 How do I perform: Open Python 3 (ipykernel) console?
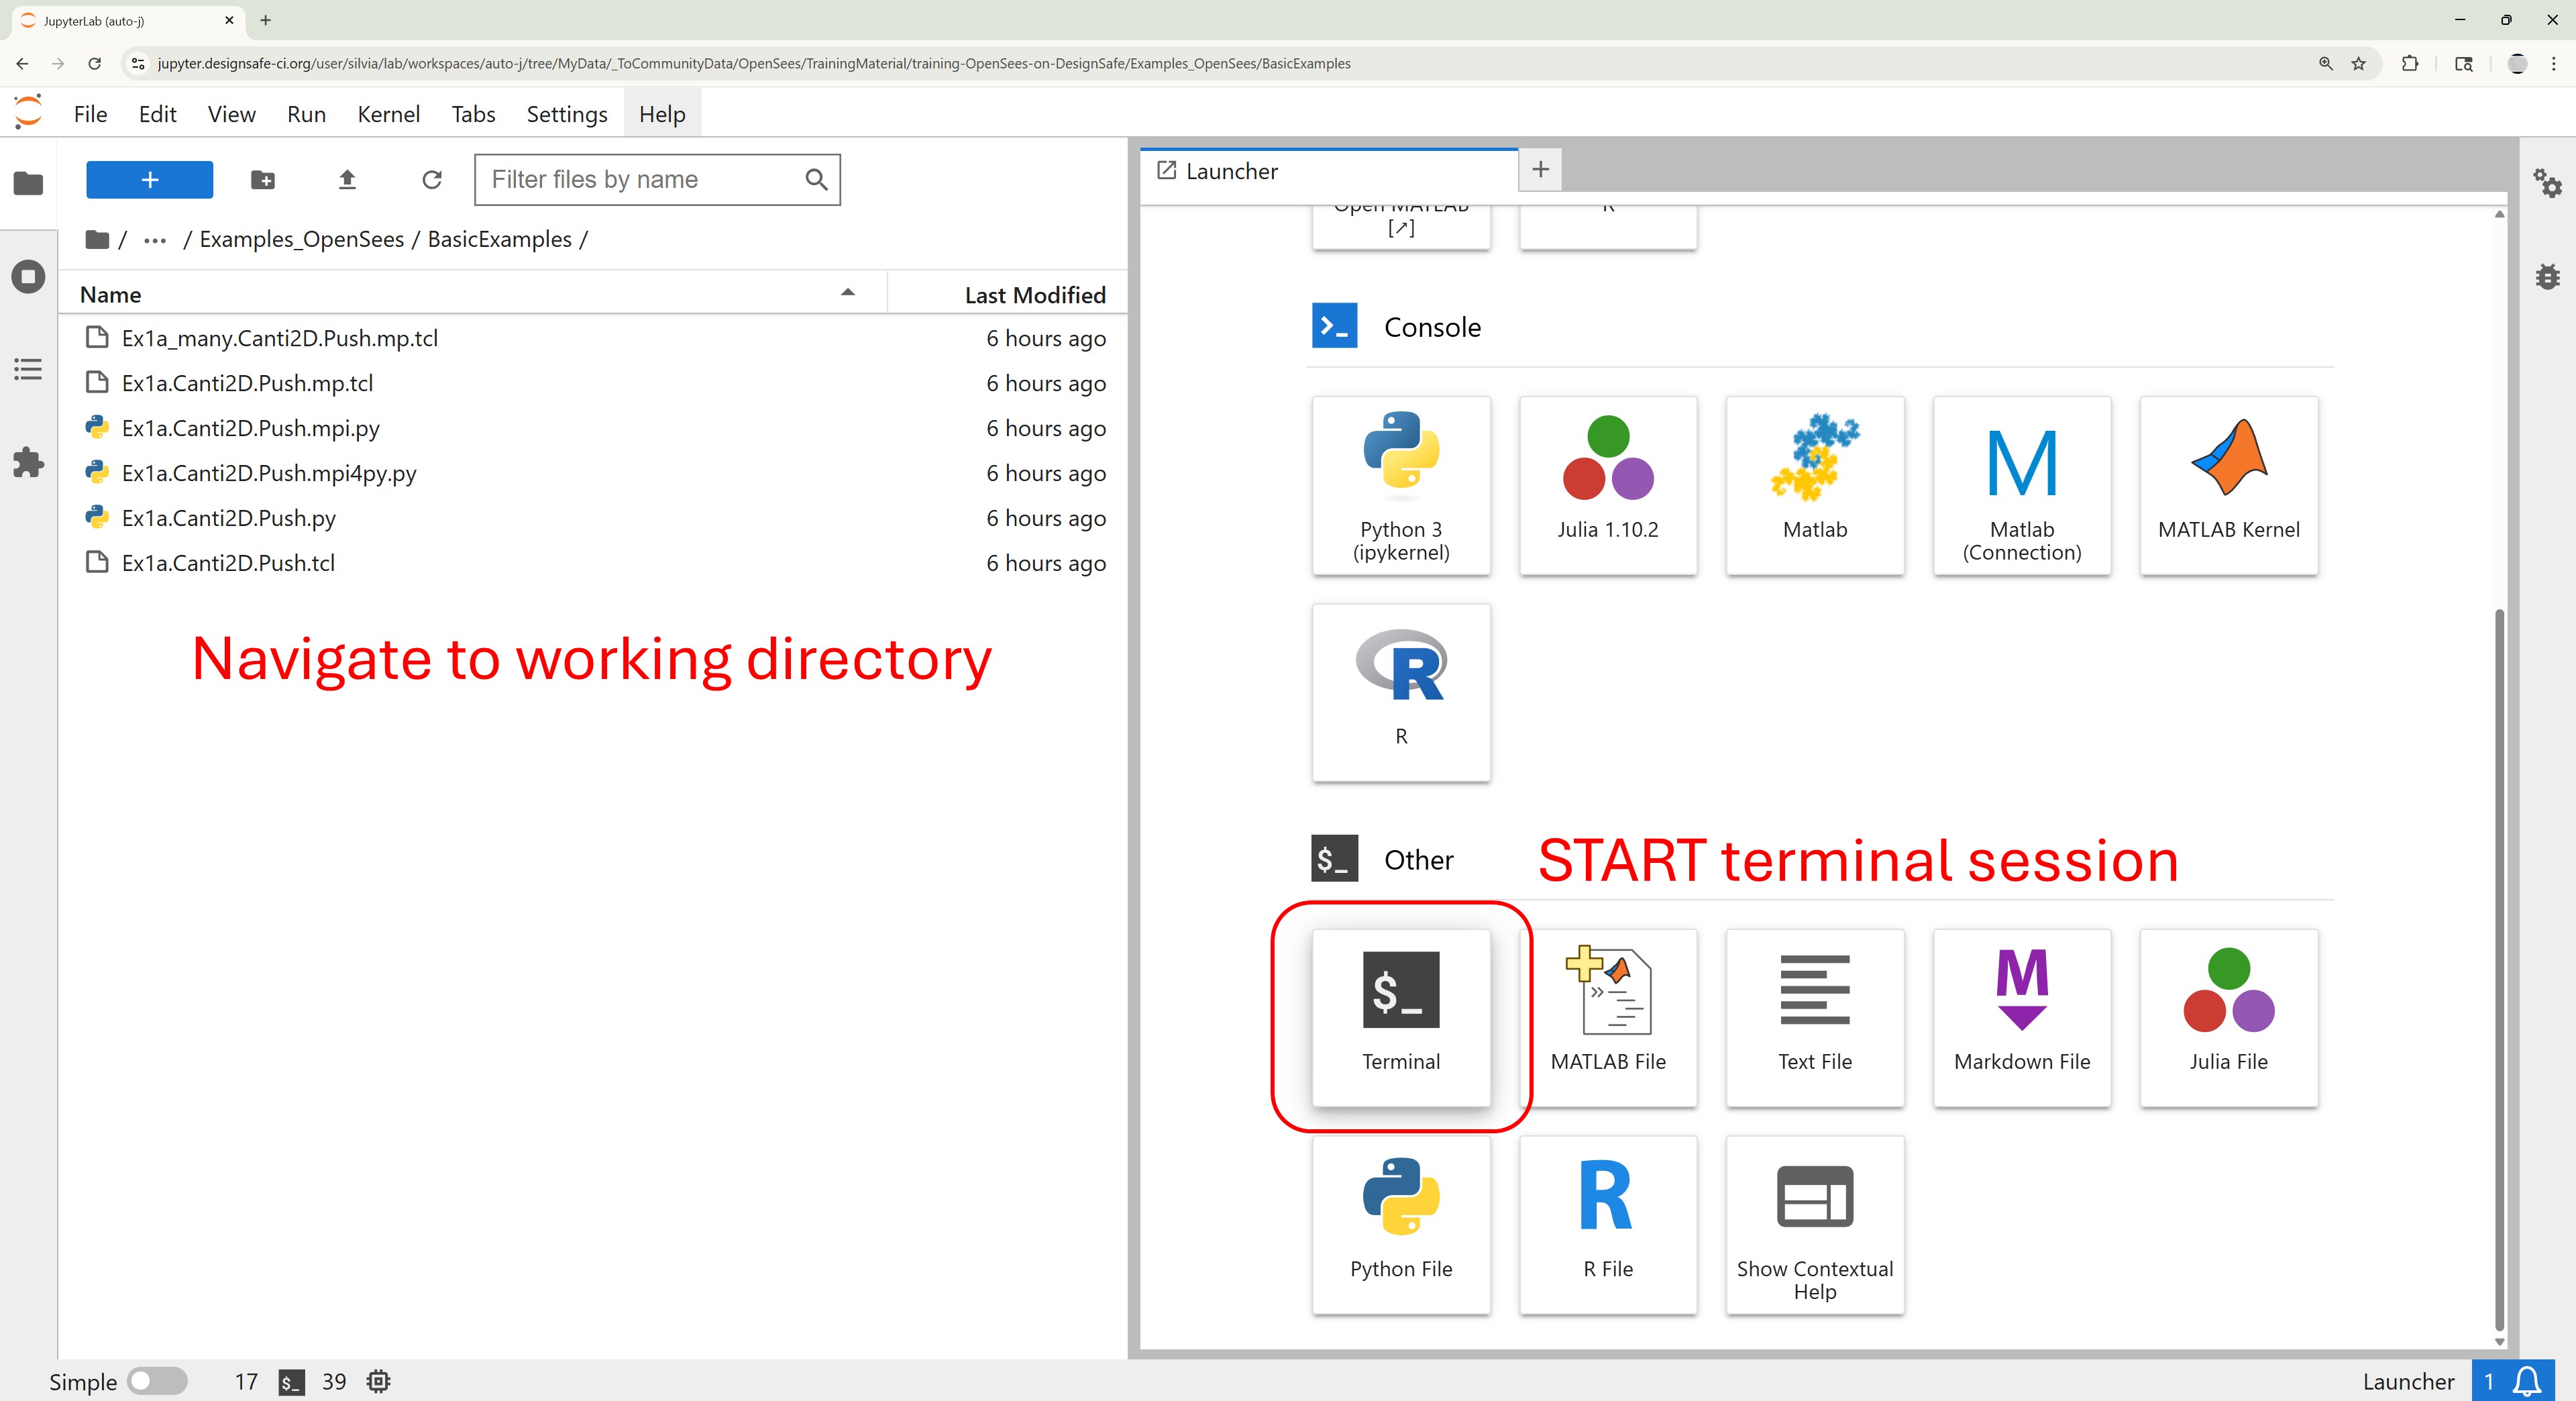point(1400,485)
